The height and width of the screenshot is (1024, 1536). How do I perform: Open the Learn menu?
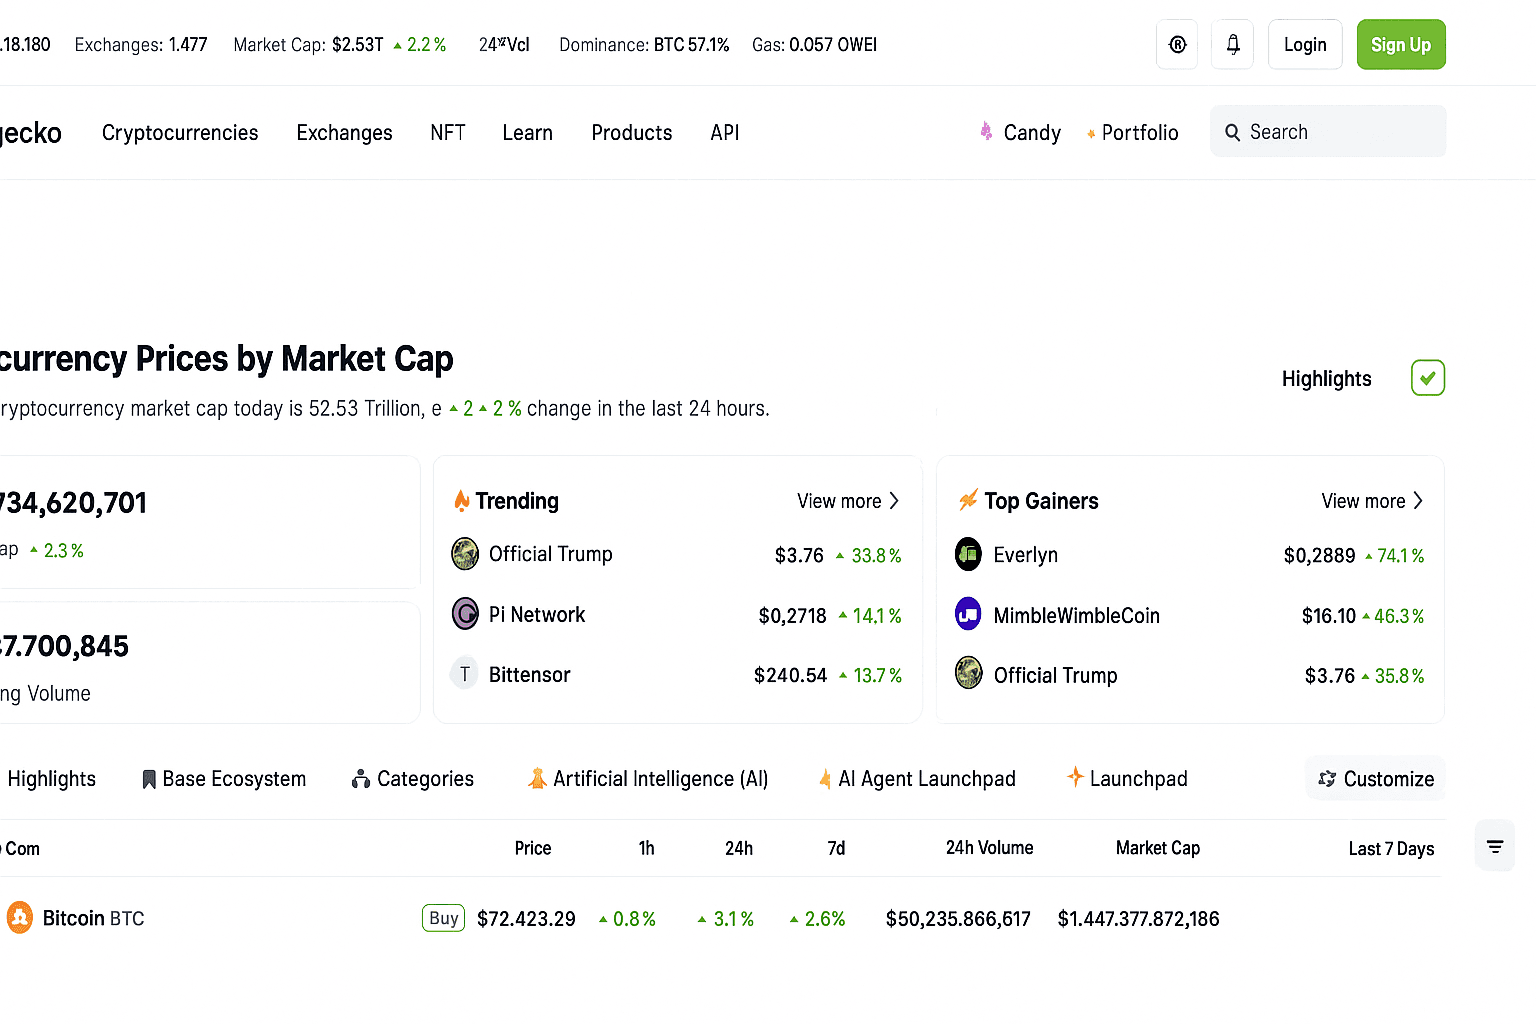click(527, 133)
